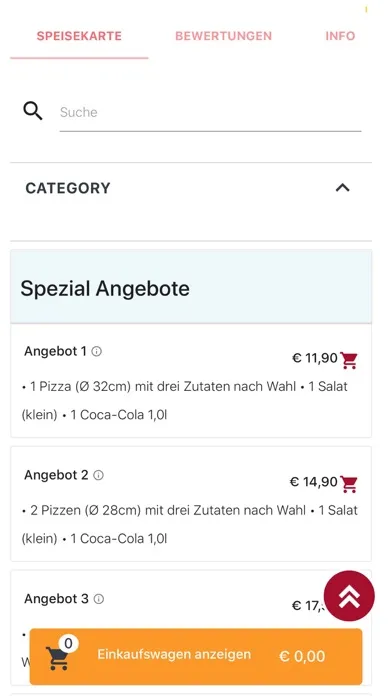Click the € 0,00 cart total
The width and height of the screenshot is (392, 696).
(302, 656)
